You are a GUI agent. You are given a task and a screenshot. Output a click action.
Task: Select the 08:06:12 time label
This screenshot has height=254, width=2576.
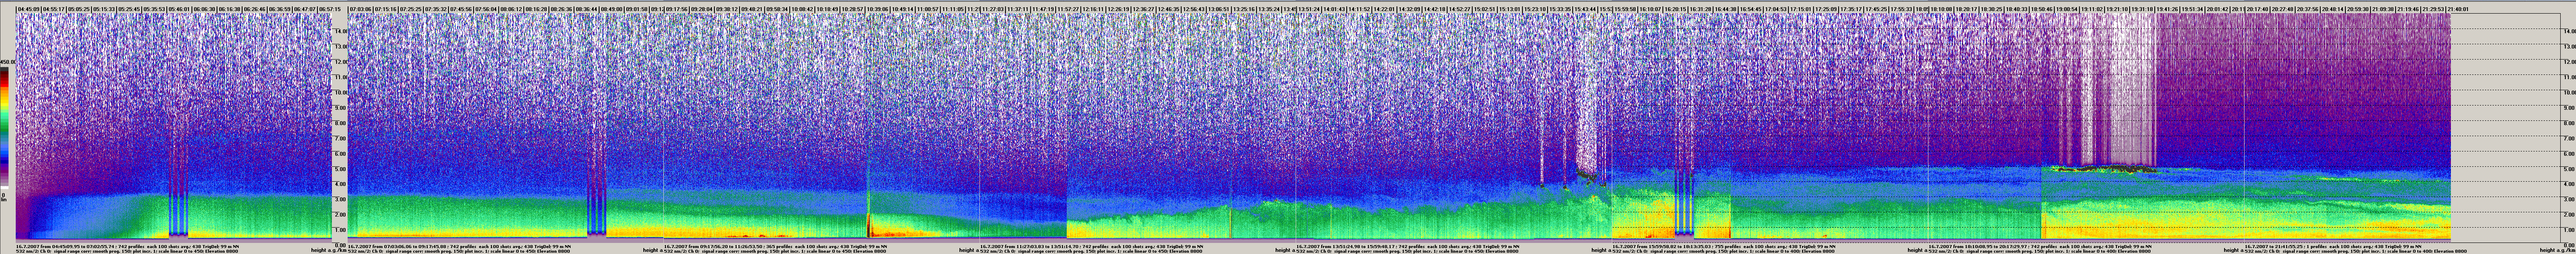(512, 9)
